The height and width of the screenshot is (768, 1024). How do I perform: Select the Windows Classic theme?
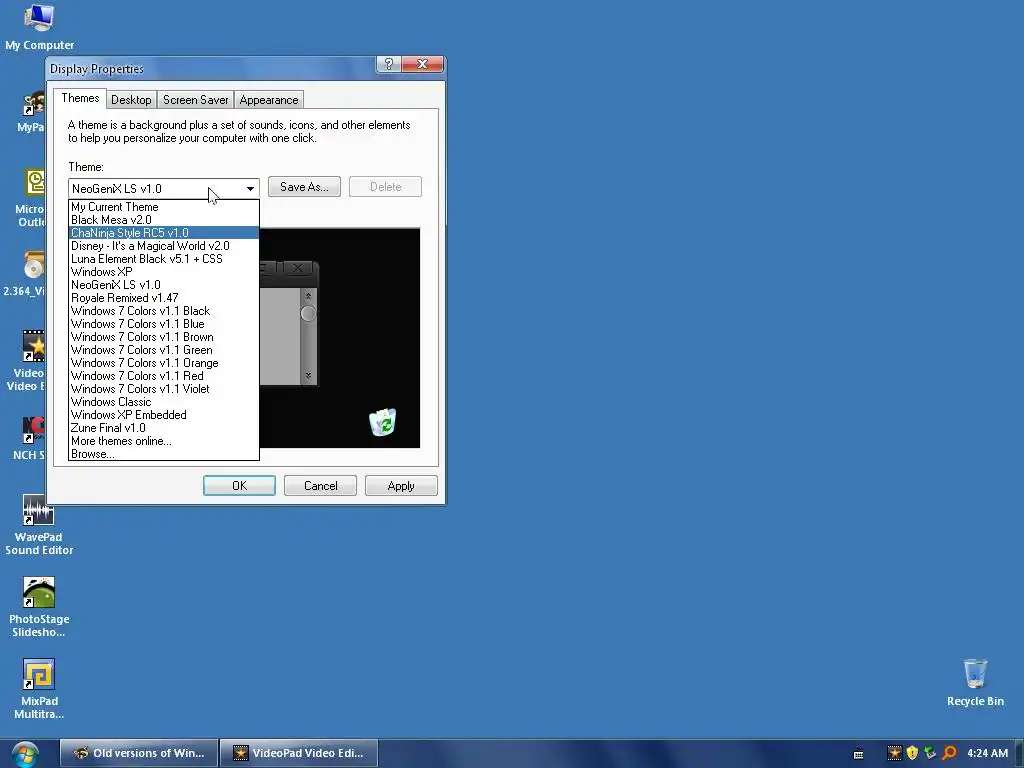(x=164, y=402)
